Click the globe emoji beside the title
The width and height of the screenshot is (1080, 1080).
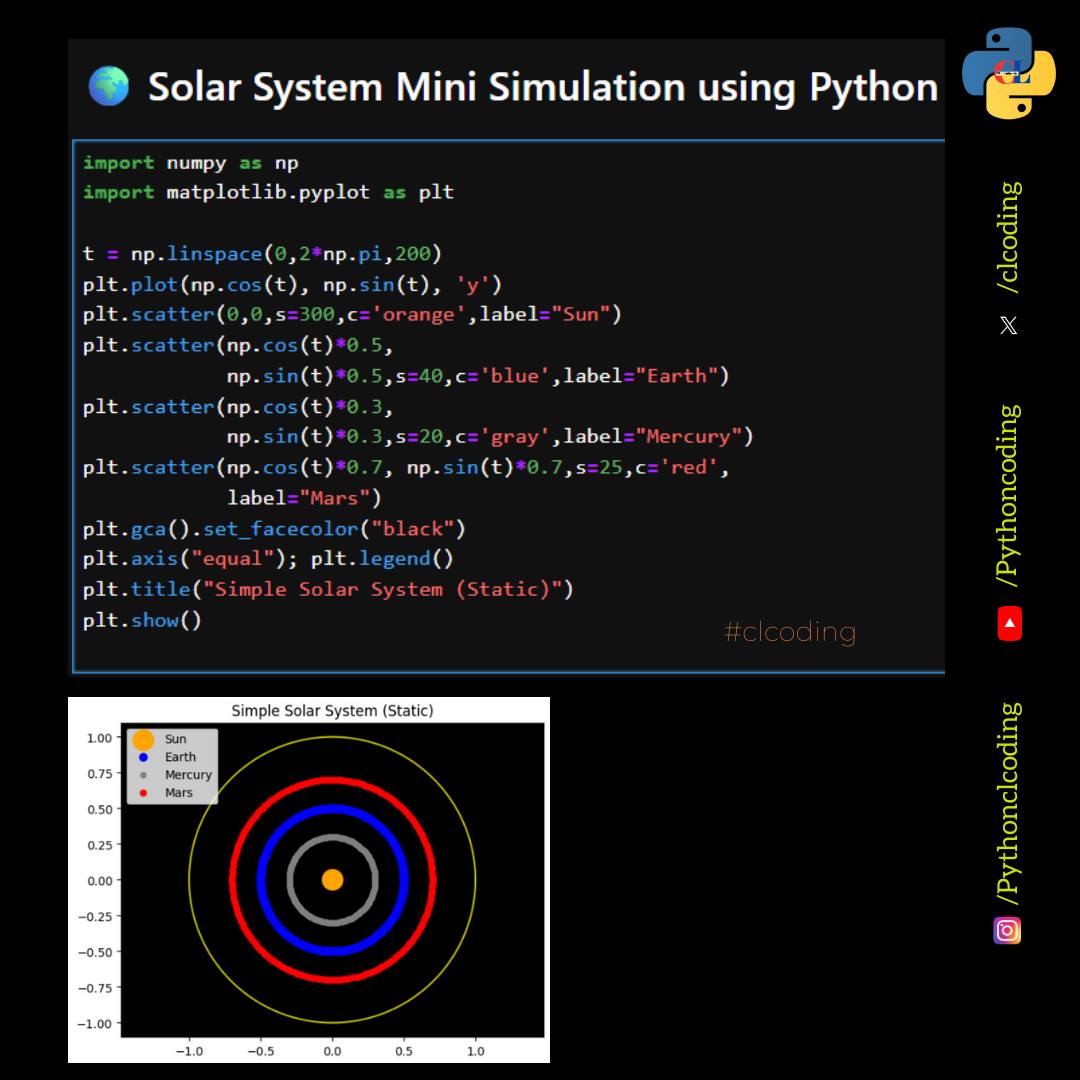(109, 86)
